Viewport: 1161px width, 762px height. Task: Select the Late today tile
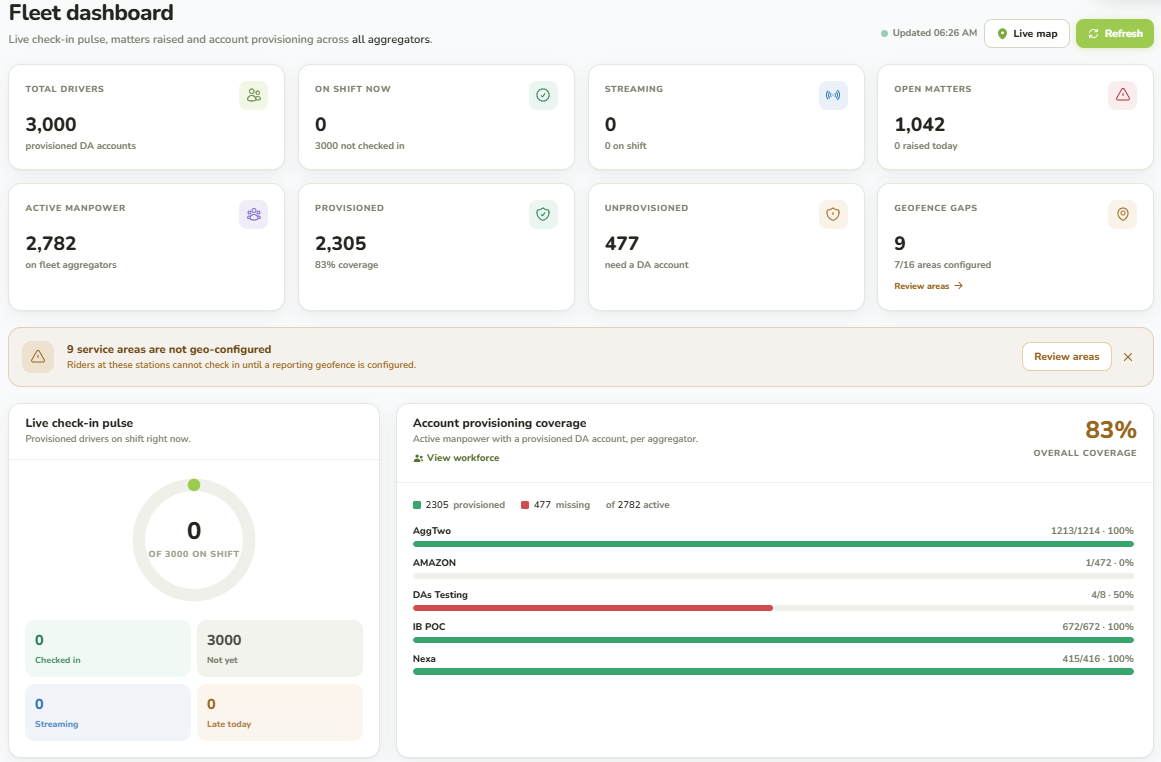pyautogui.click(x=280, y=712)
